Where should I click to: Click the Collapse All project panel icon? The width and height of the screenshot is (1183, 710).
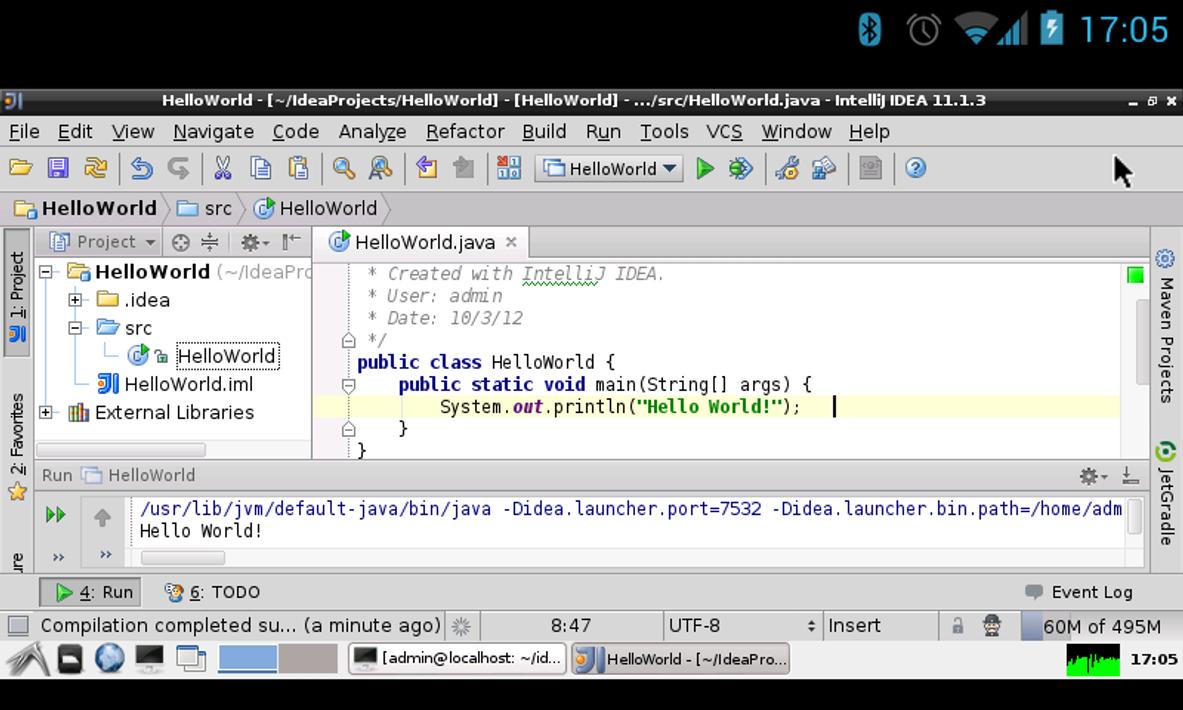tap(210, 242)
